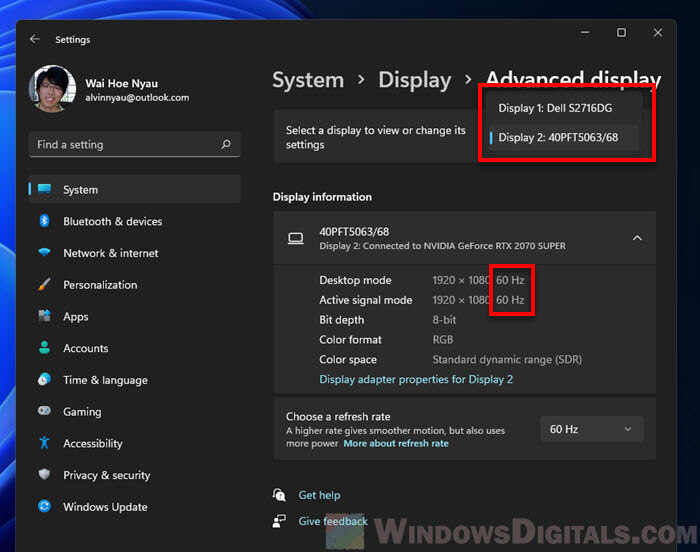Image resolution: width=700 pixels, height=552 pixels.
Task: Click the monitor icon beside 40PFT5063/68
Action: [296, 238]
